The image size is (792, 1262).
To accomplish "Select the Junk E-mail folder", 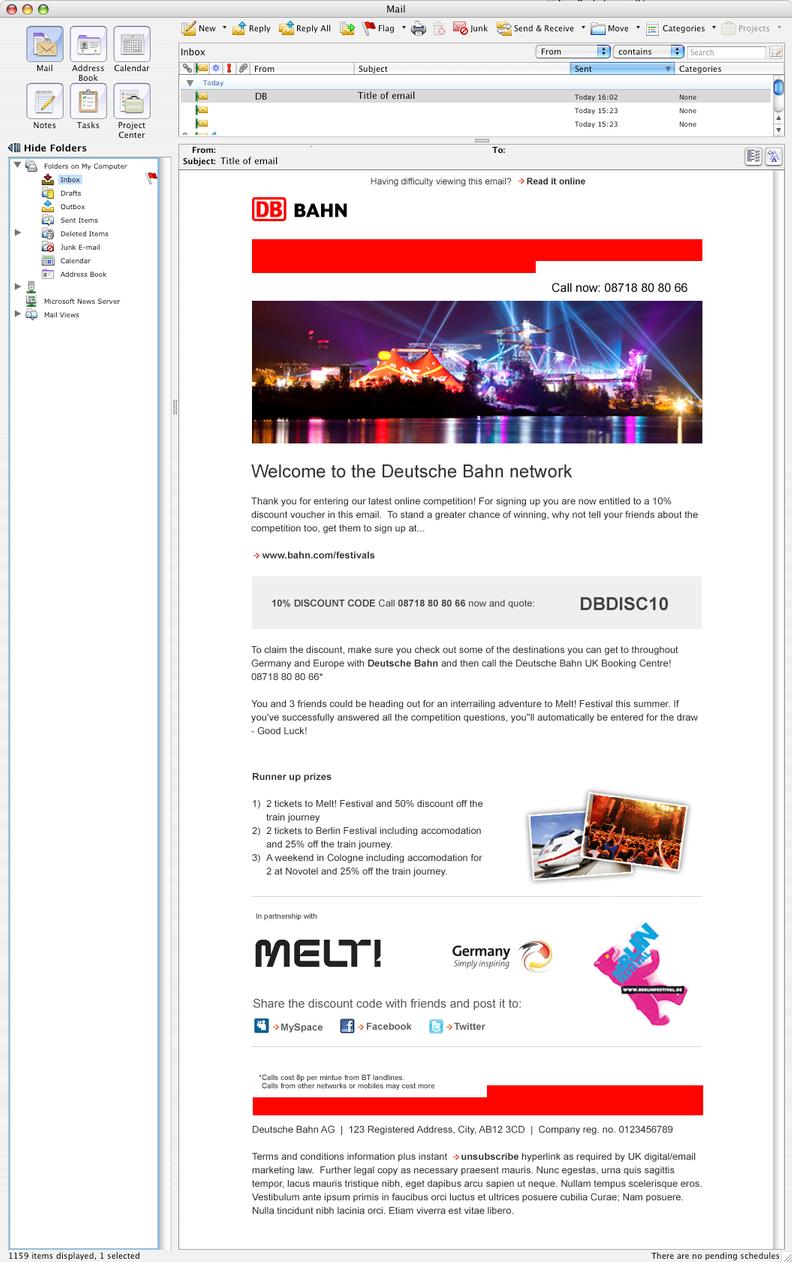I will coord(80,247).
